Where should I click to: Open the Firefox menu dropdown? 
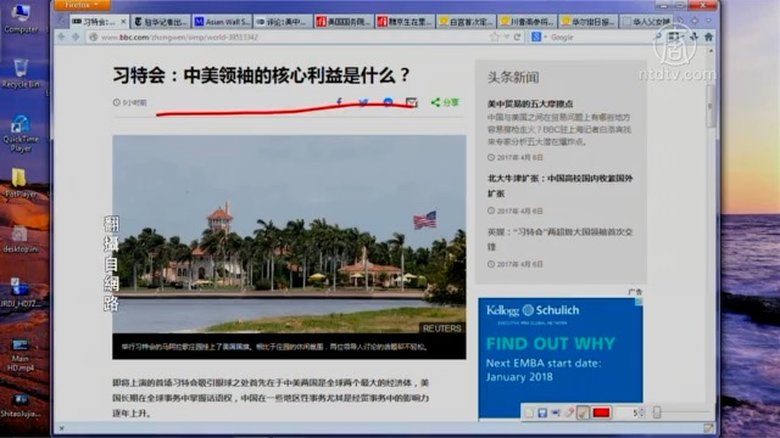(x=83, y=5)
